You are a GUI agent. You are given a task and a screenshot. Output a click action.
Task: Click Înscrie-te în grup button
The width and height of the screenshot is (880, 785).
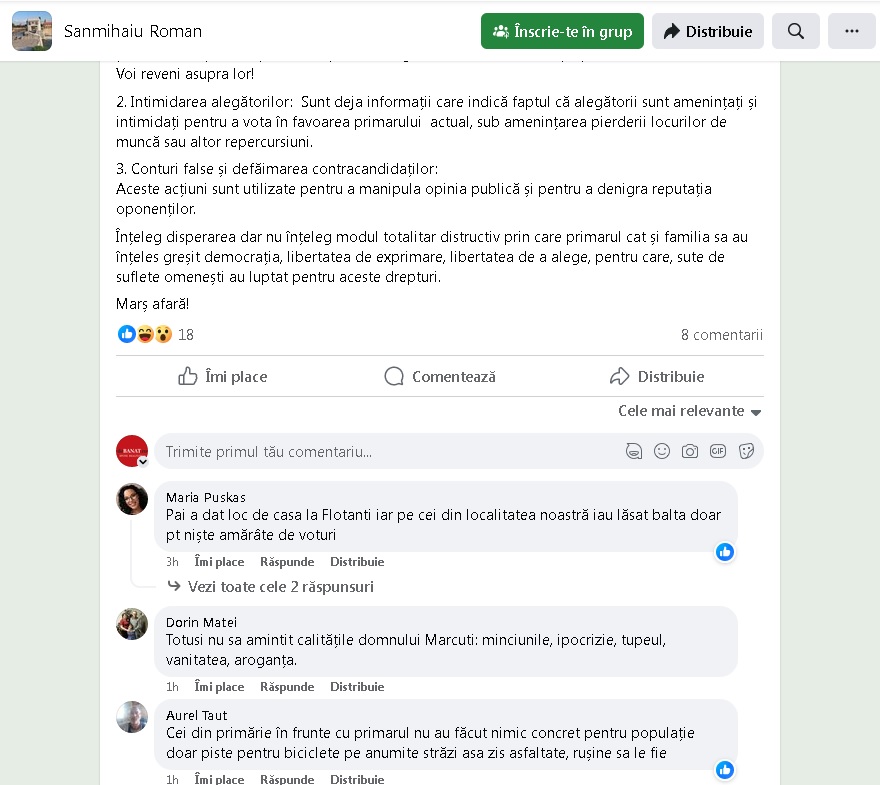(562, 31)
